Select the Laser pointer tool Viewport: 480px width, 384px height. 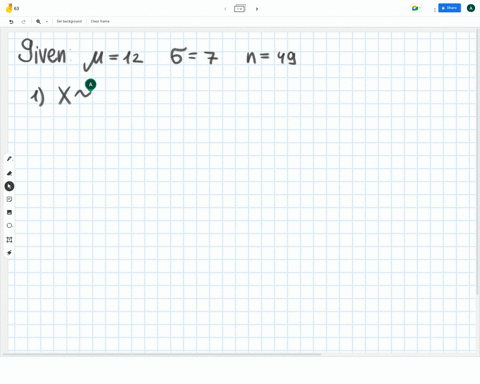[x=9, y=253]
